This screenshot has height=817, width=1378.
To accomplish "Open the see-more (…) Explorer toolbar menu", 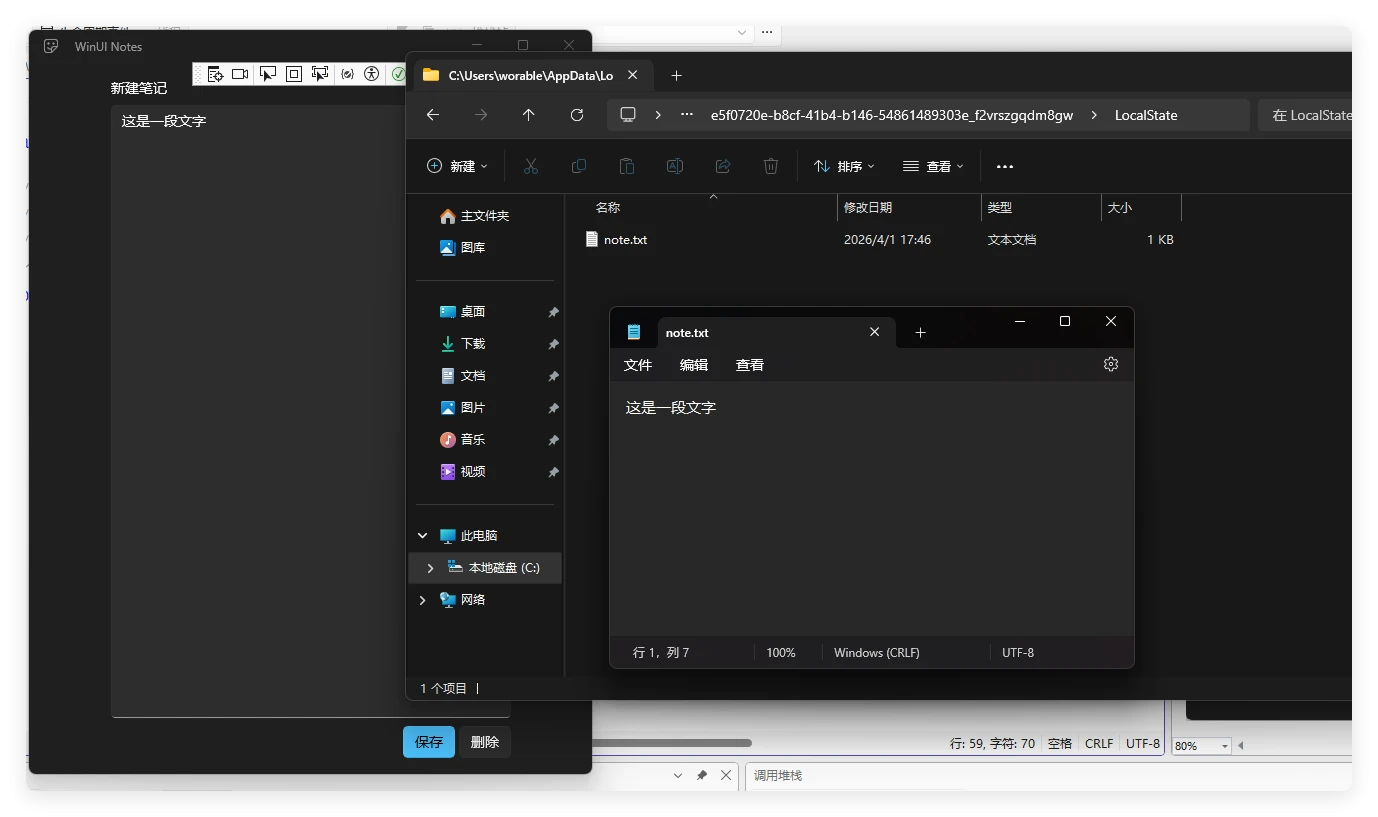I will [1005, 166].
